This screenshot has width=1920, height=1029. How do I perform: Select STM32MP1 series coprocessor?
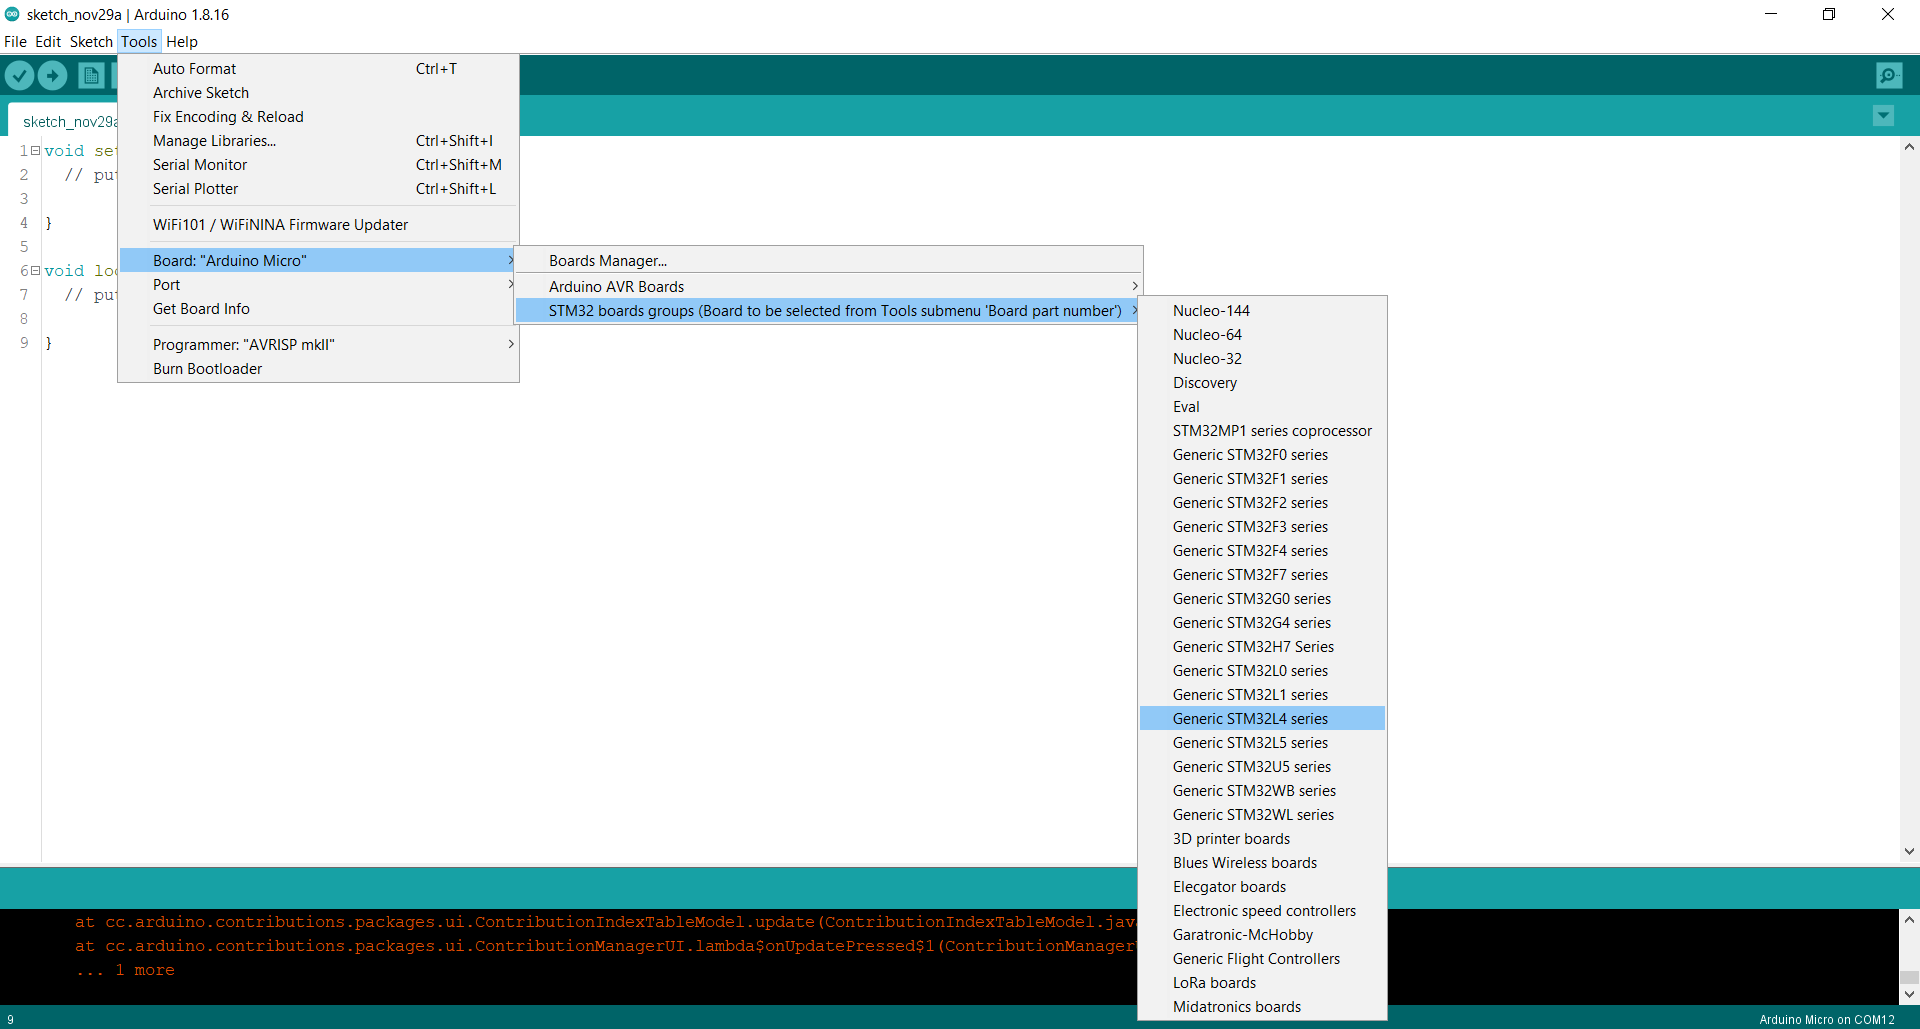(x=1262, y=431)
